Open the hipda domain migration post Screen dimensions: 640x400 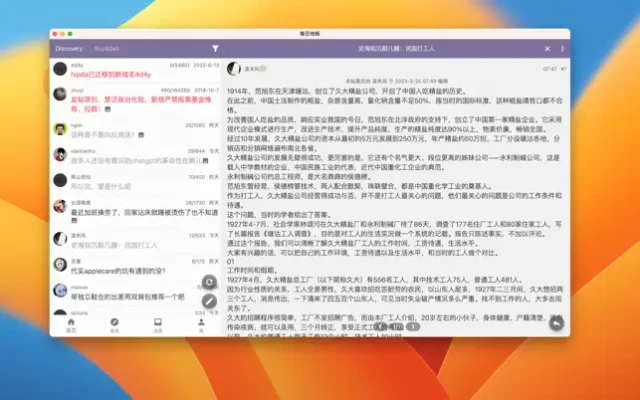pyautogui.click(x=110, y=74)
